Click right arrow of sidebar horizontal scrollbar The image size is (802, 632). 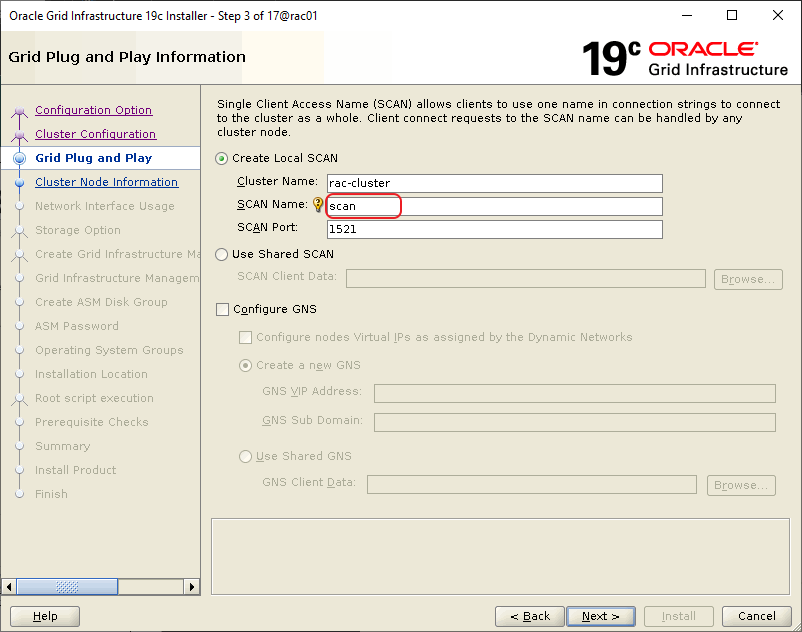pyautogui.click(x=192, y=586)
